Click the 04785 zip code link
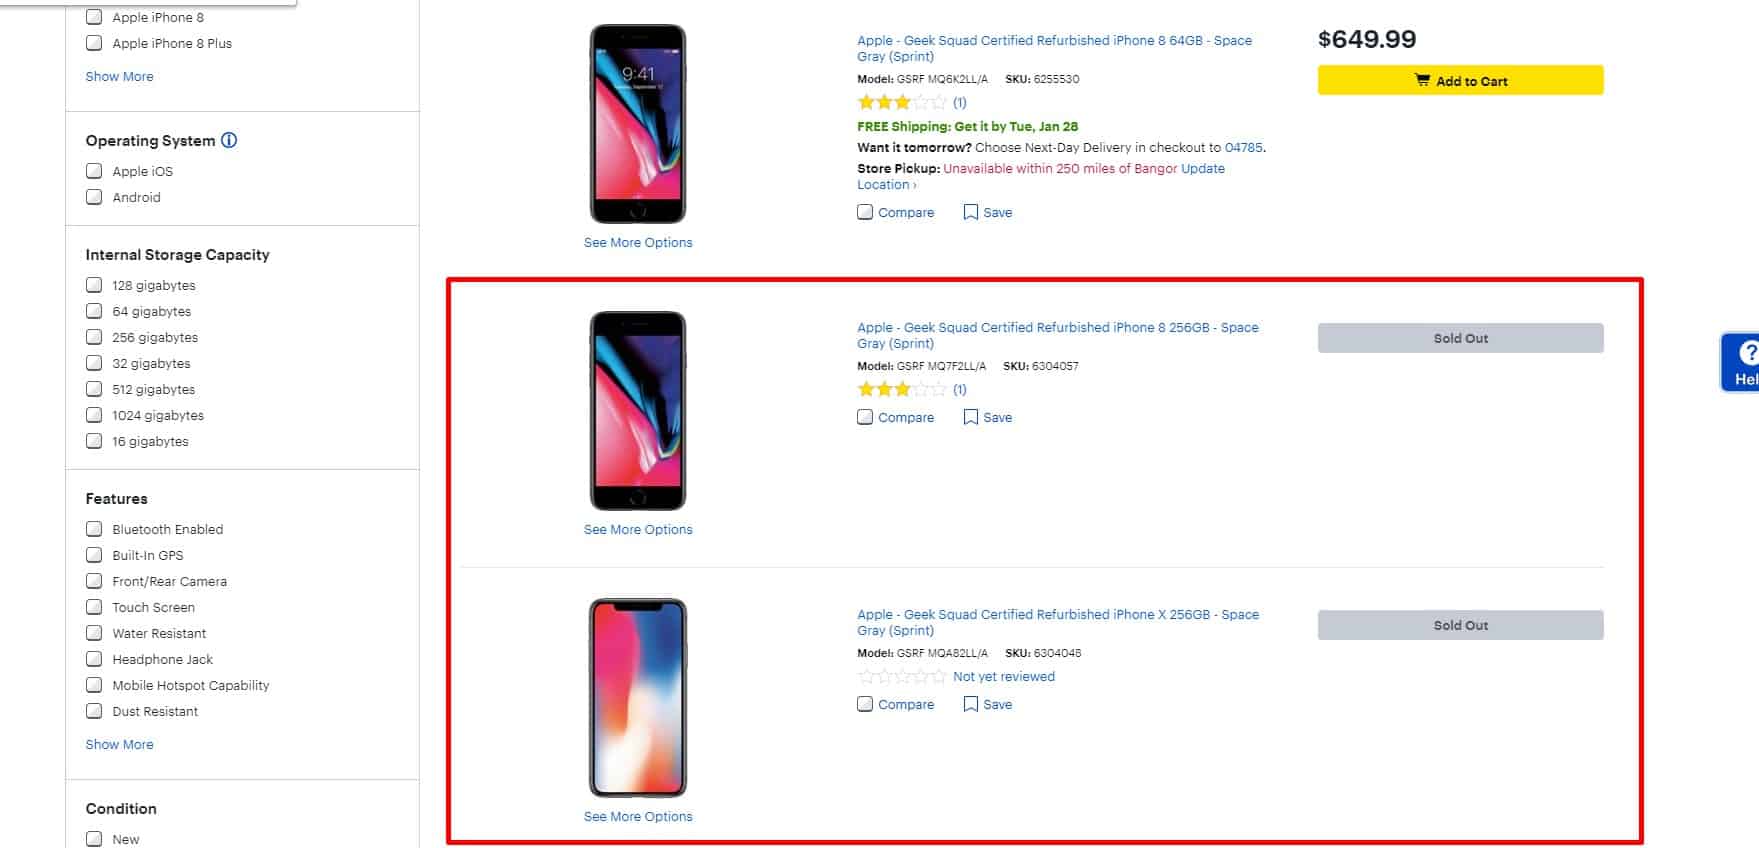Viewport: 1759px width, 848px height. (1243, 147)
